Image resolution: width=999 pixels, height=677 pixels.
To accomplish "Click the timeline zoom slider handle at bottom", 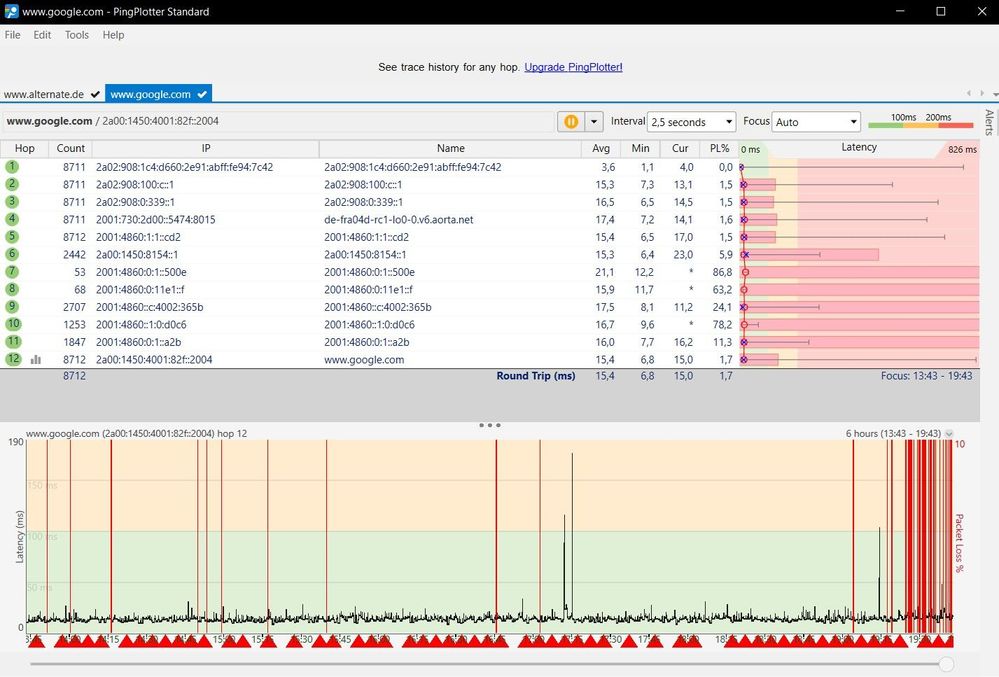I will (x=946, y=664).
